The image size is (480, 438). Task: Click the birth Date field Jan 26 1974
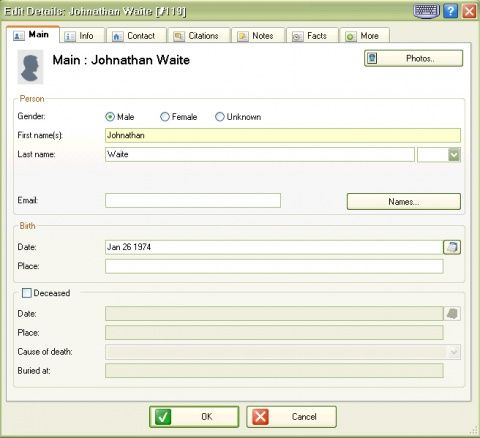pos(274,247)
